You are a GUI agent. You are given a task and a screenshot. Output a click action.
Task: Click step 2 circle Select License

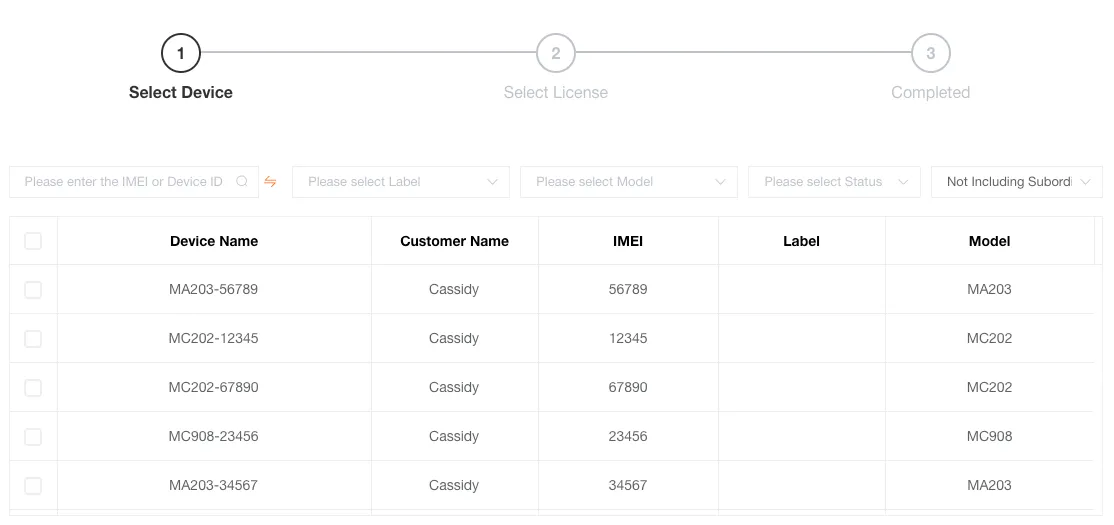(x=556, y=53)
